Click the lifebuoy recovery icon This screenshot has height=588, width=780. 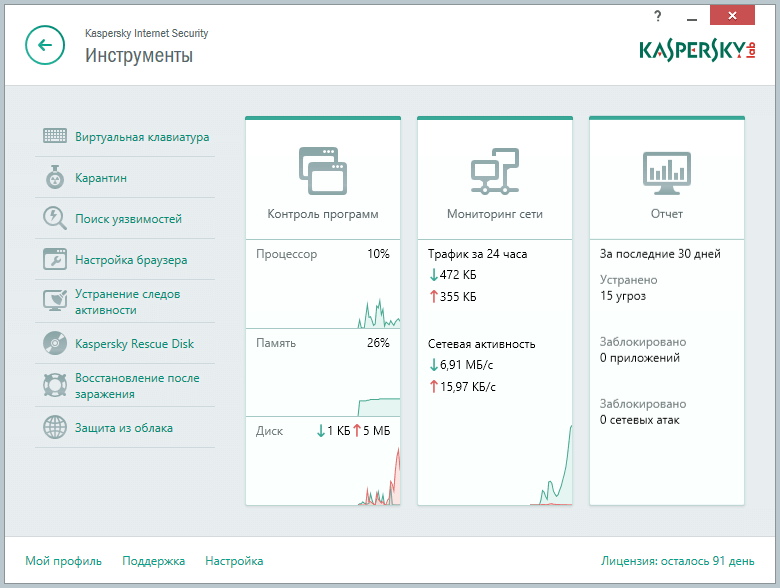[x=55, y=385]
